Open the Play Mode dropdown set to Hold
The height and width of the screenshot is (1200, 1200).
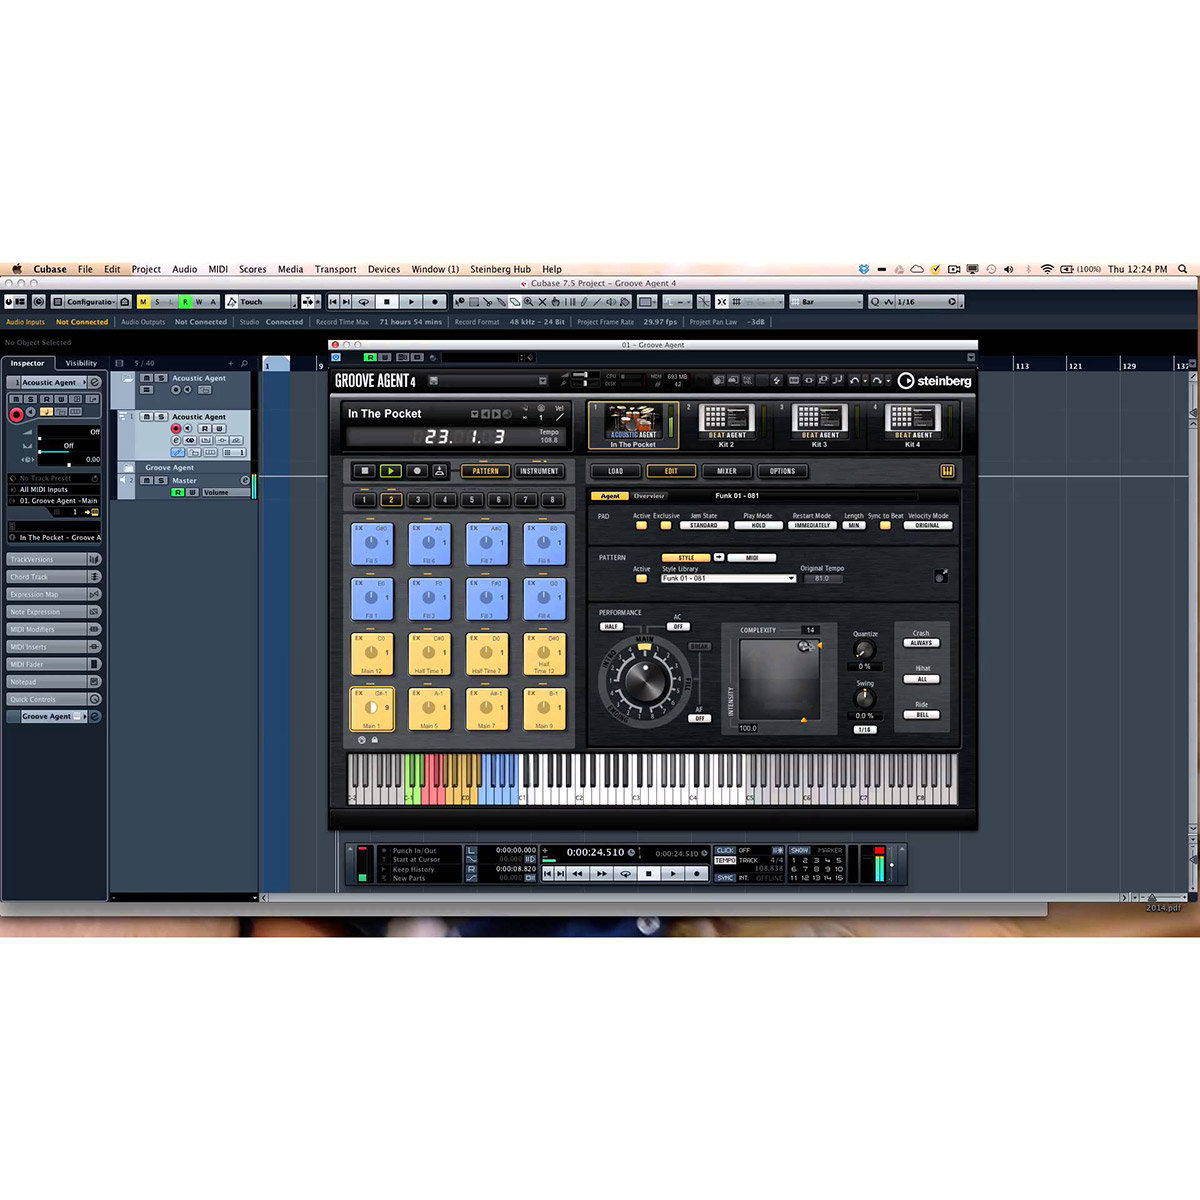757,525
